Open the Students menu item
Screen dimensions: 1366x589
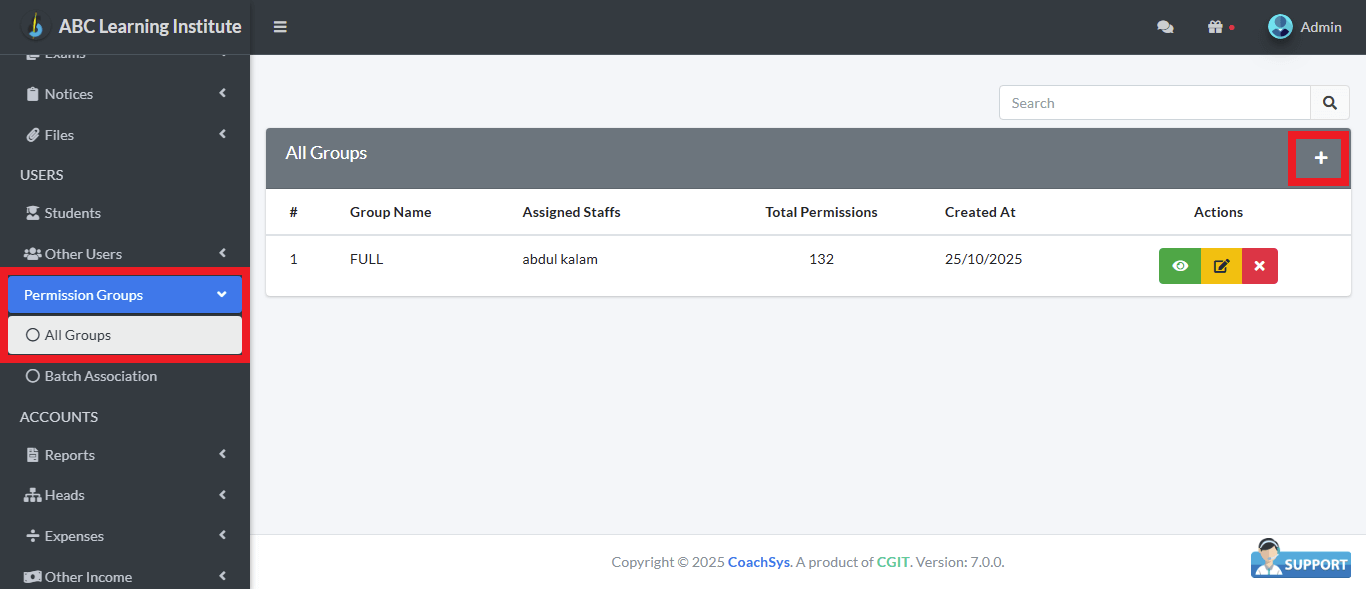point(72,213)
